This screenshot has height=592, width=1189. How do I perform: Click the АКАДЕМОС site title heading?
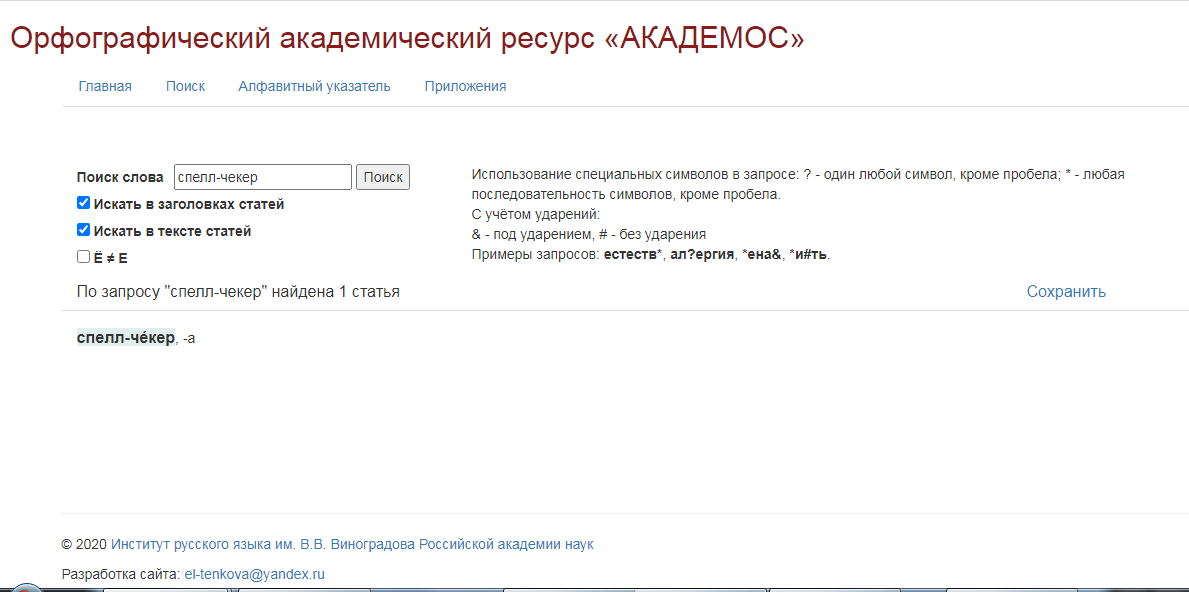(x=407, y=38)
